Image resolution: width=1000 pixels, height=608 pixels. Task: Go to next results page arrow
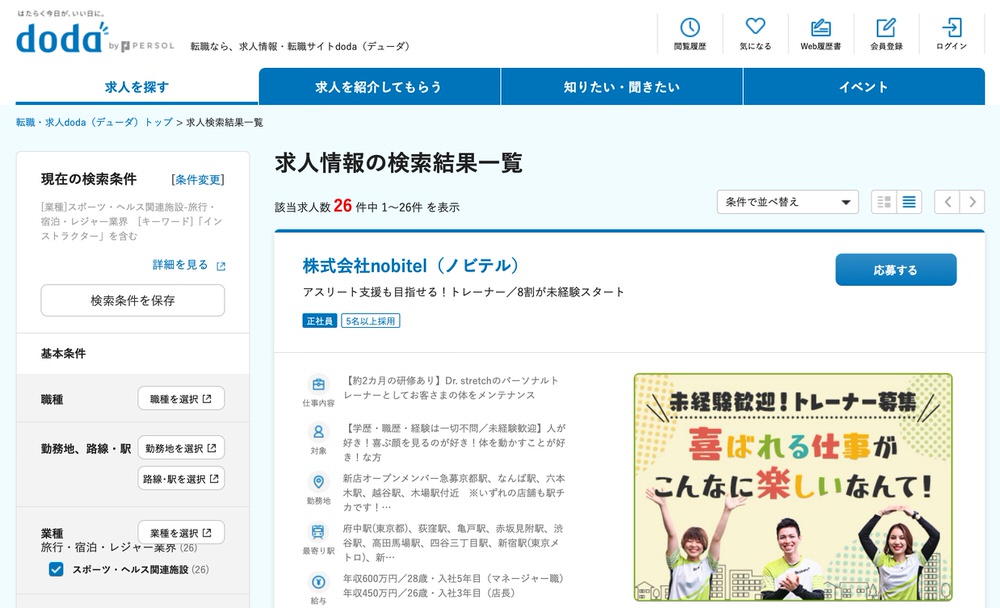coord(972,202)
